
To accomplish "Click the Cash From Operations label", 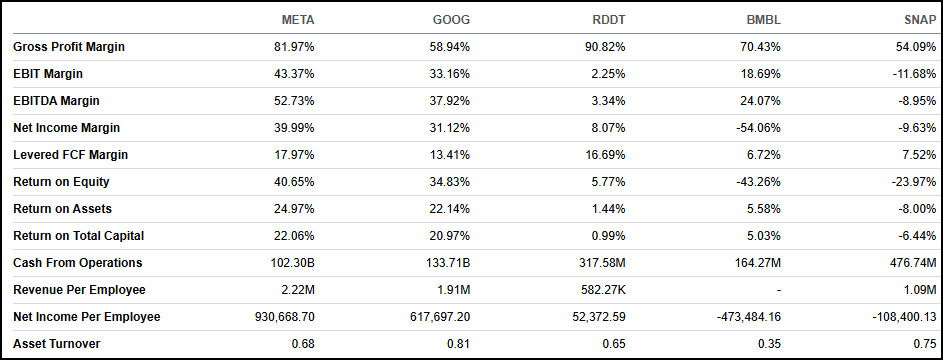I will (78, 263).
